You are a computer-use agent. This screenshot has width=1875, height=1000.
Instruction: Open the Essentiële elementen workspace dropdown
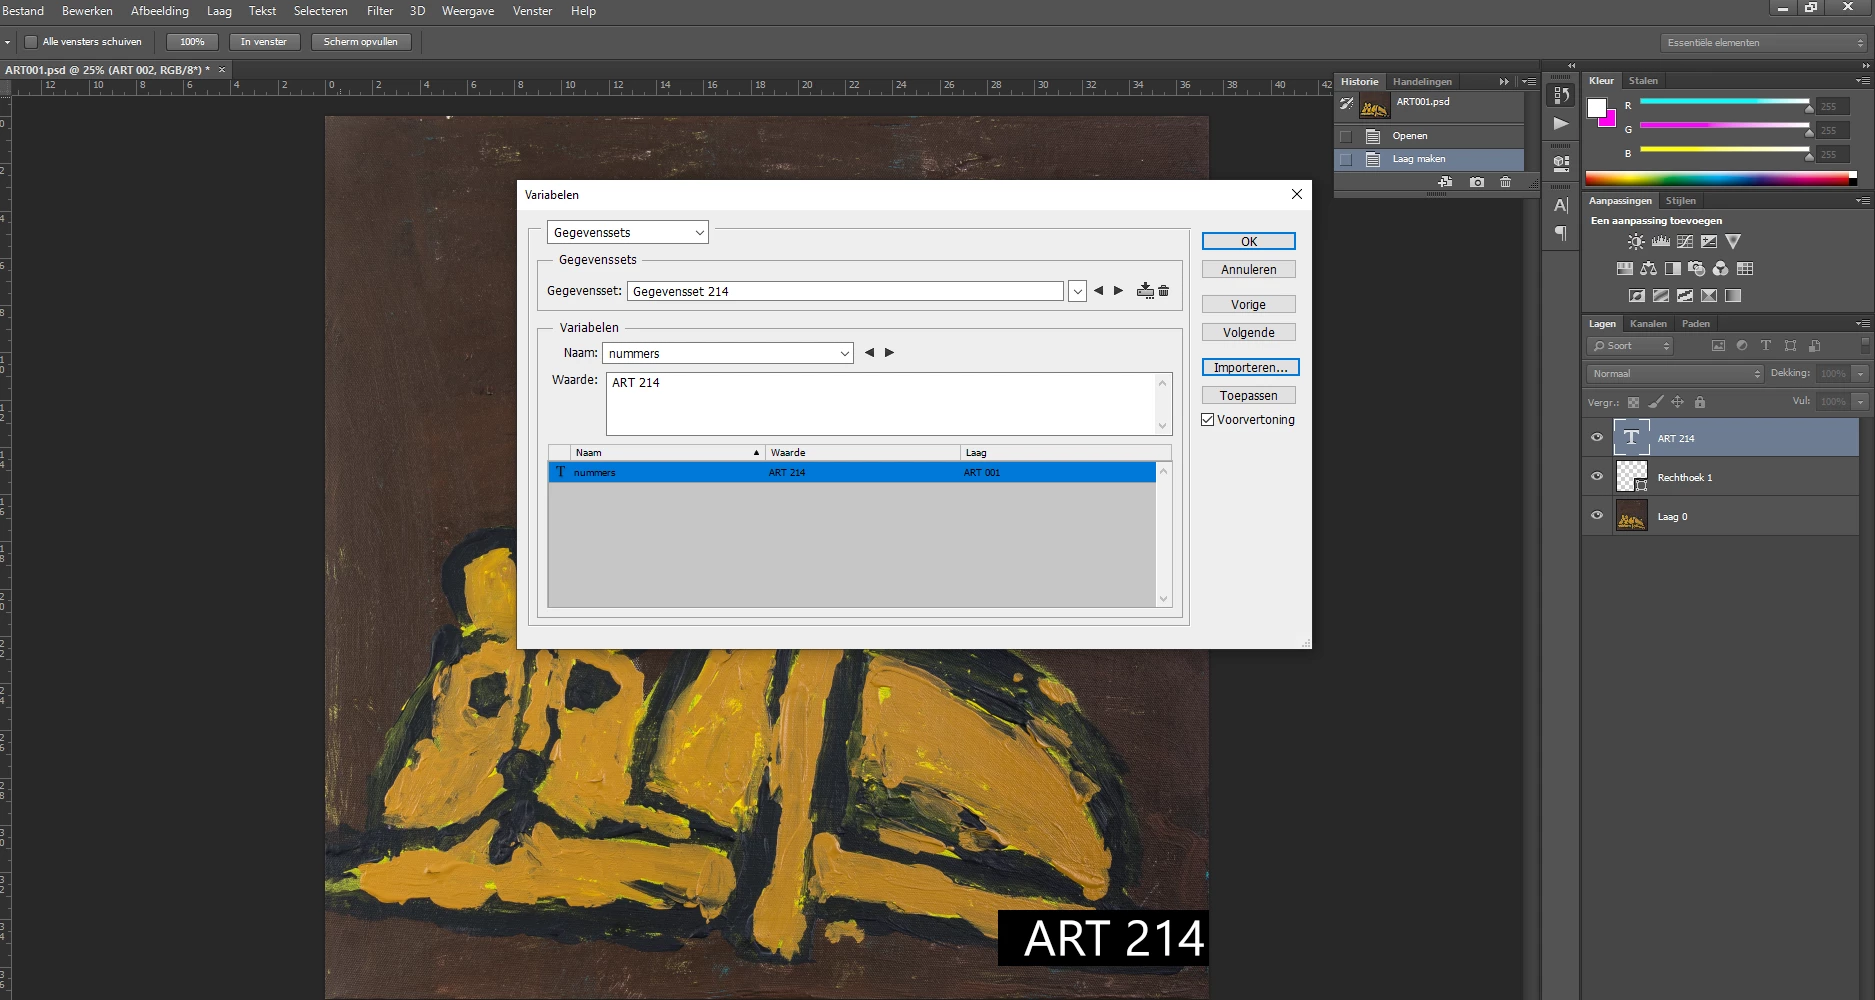[x=1764, y=43]
